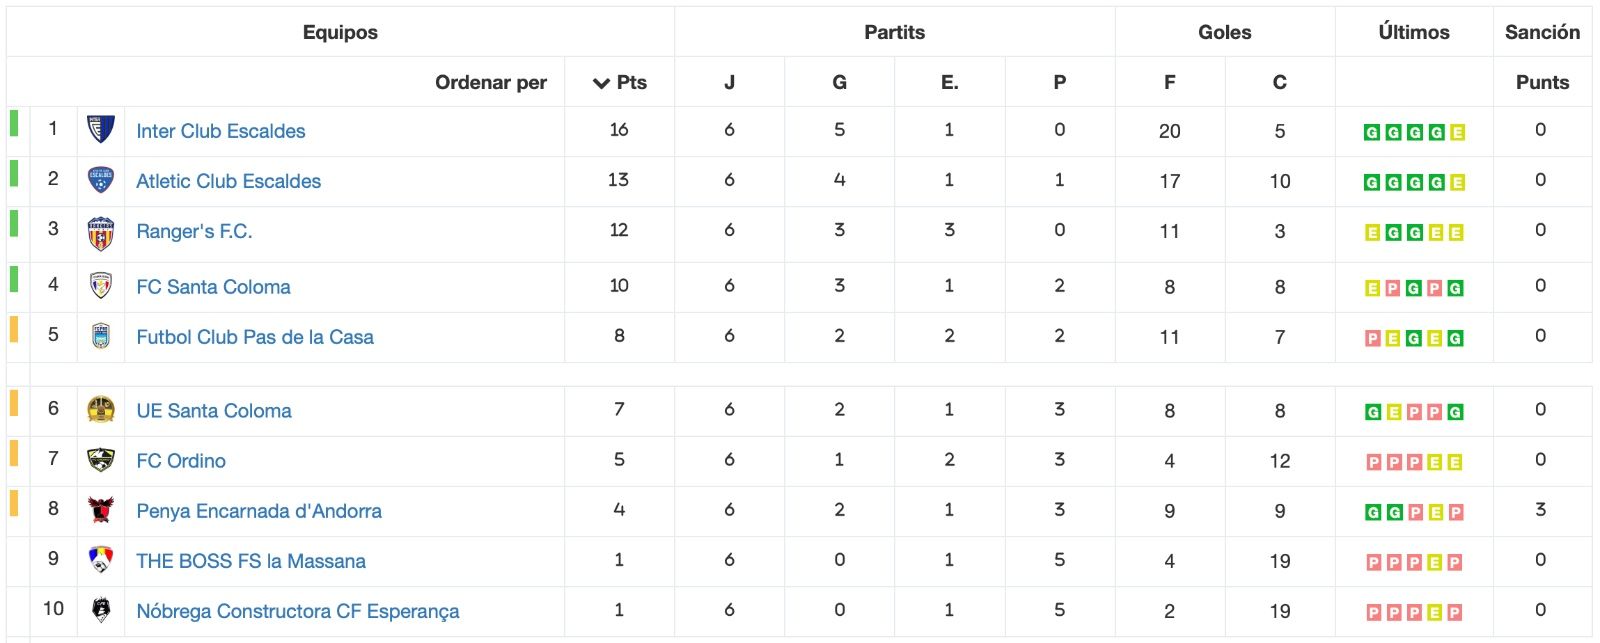The image size is (1600, 643).
Task: Sort by the F goals-for column
Action: point(1169,82)
